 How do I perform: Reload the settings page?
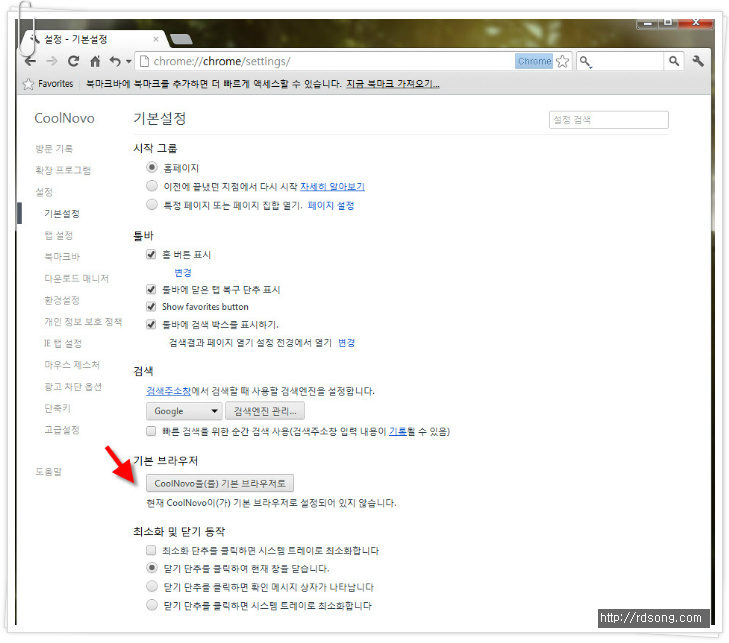74,61
